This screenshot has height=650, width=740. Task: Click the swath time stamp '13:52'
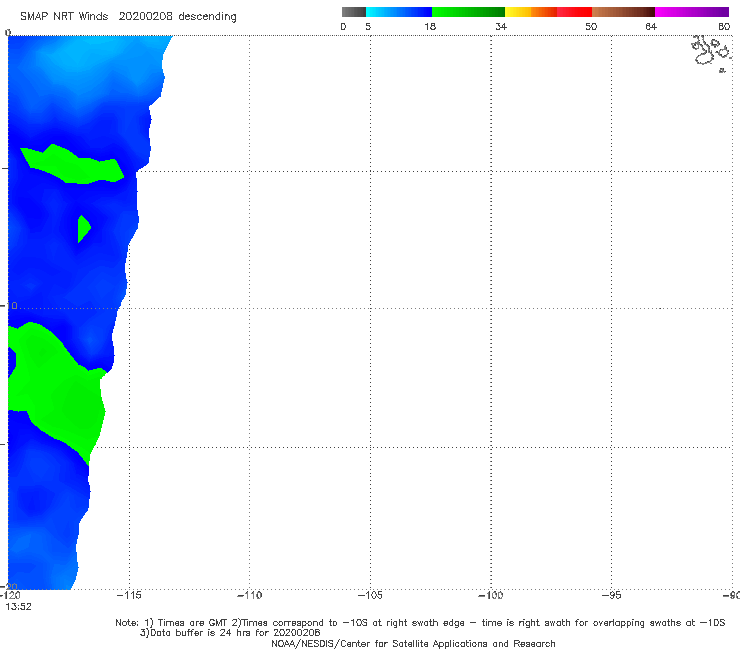point(18,607)
